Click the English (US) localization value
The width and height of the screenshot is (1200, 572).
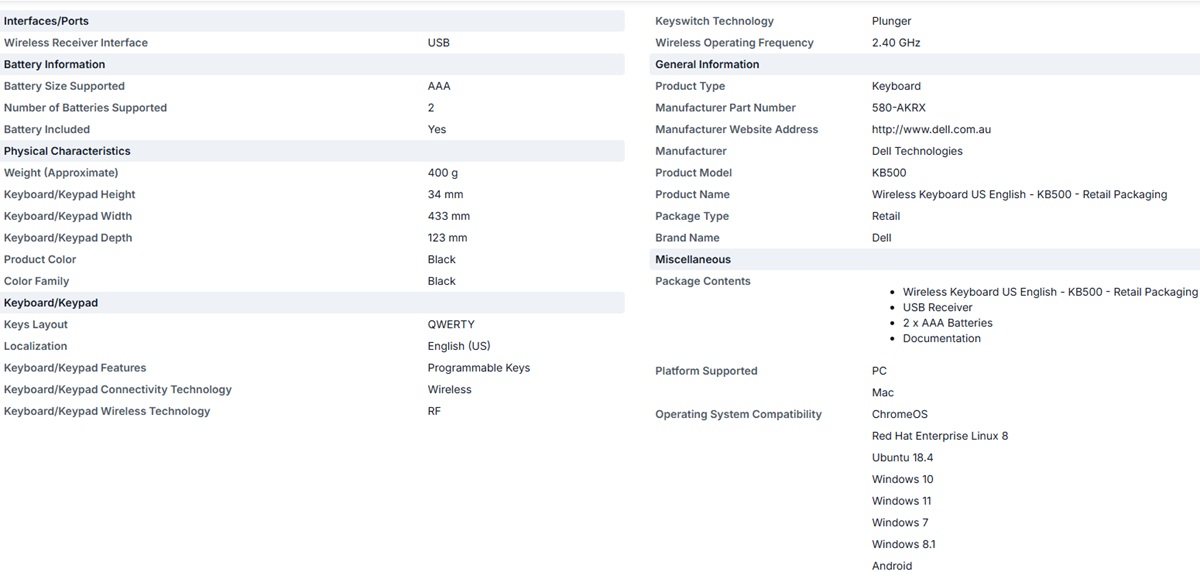(x=459, y=347)
